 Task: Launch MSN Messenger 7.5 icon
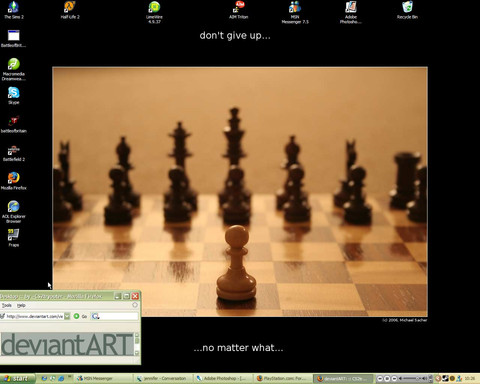(295, 12)
